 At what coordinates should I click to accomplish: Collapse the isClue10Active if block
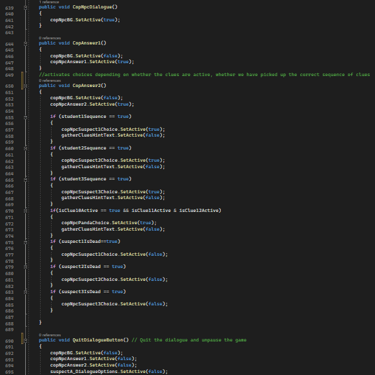click(x=25, y=211)
